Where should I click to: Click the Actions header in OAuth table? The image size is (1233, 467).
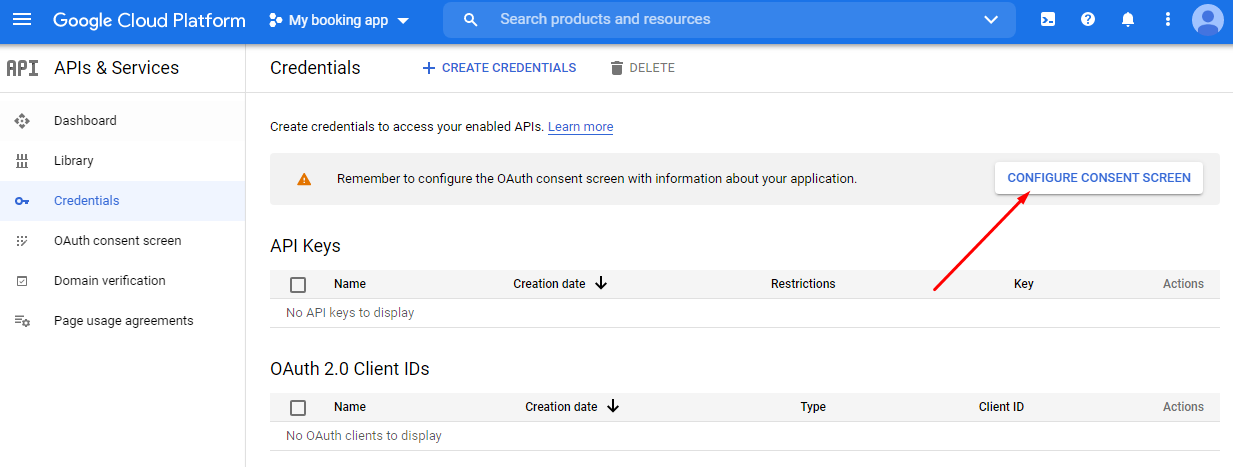pos(1183,407)
